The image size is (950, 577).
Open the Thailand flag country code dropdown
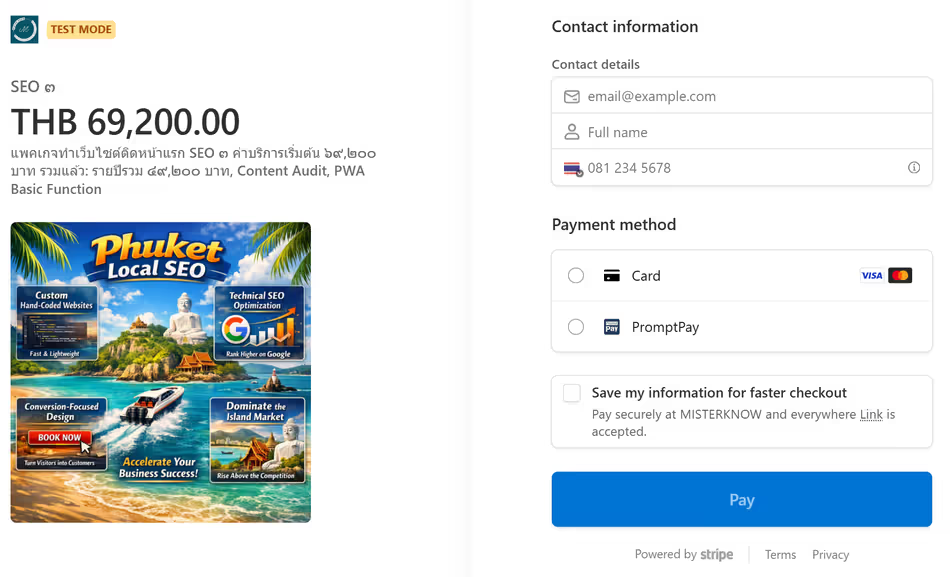pos(572,168)
